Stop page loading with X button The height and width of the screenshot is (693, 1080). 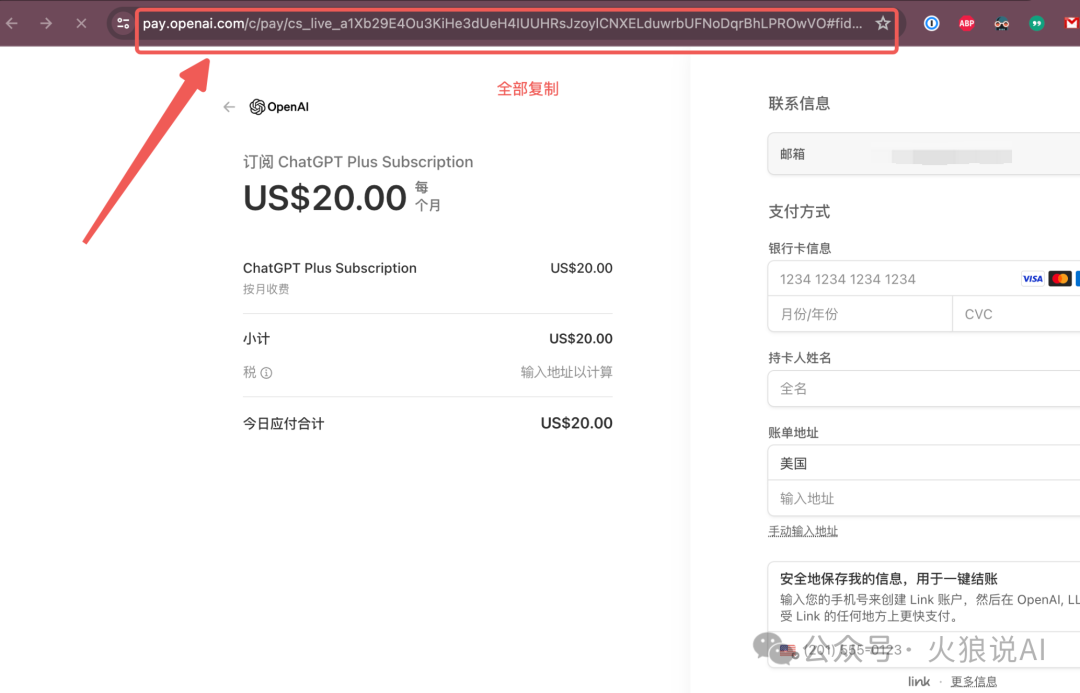coord(81,23)
